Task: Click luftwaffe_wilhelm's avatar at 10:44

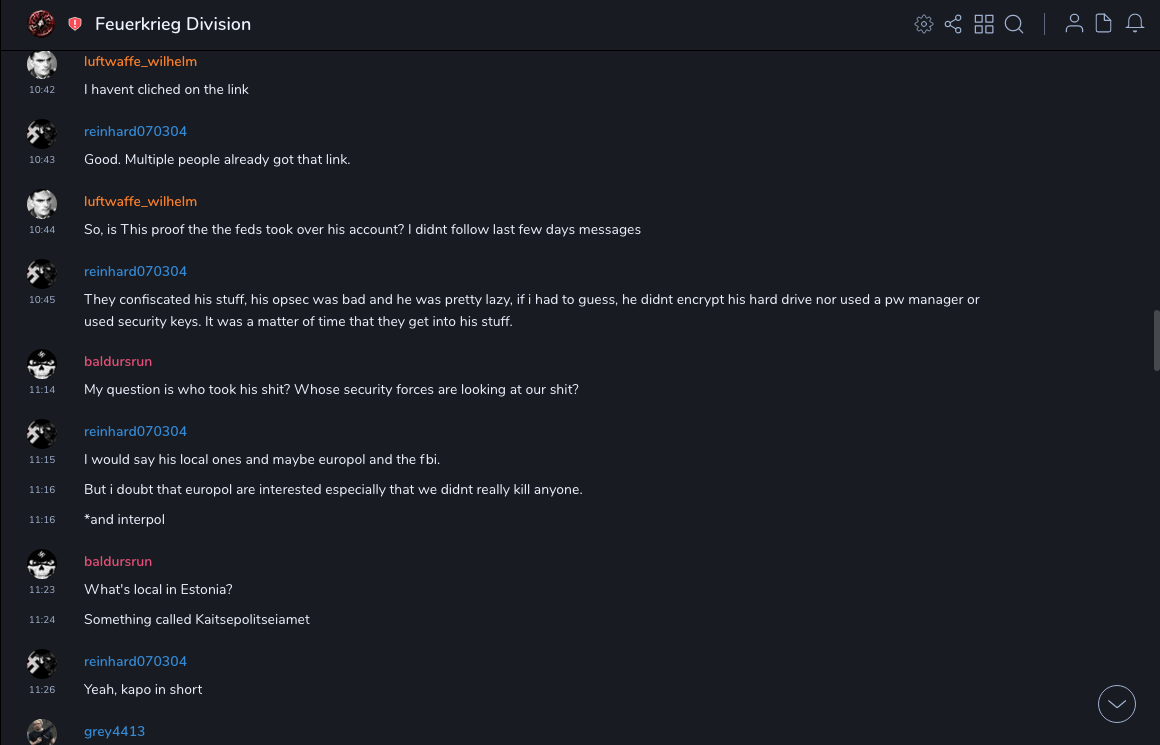Action: tap(42, 204)
